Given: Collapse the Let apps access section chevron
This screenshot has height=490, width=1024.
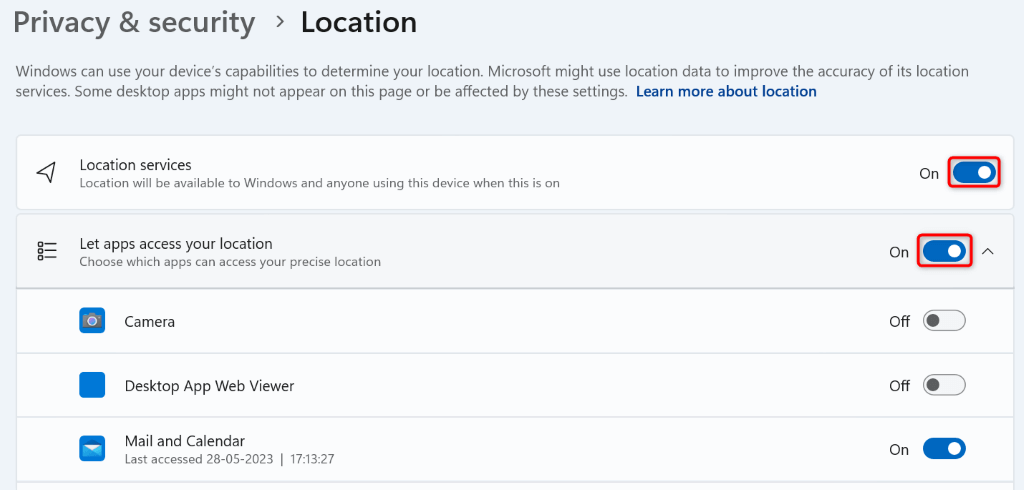Looking at the screenshot, I should coord(988,251).
